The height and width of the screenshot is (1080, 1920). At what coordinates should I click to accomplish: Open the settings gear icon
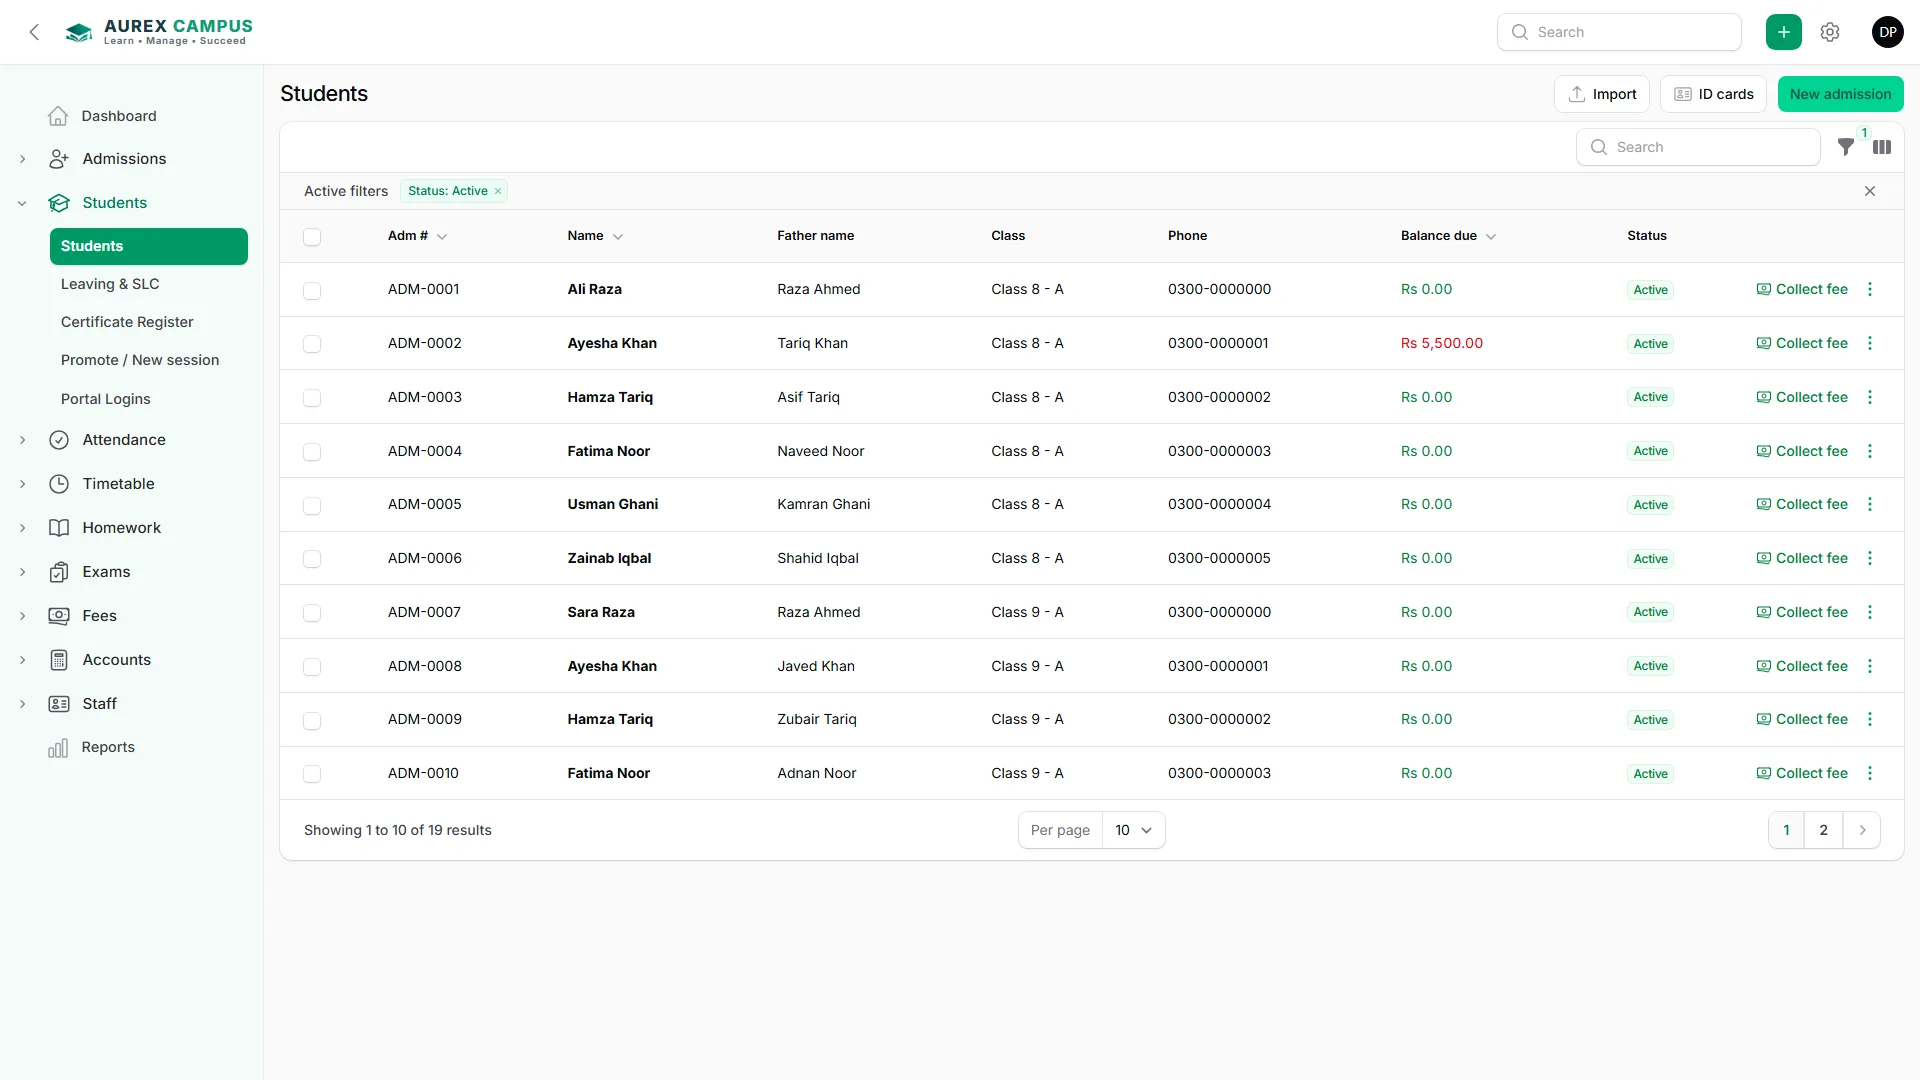pos(1830,32)
